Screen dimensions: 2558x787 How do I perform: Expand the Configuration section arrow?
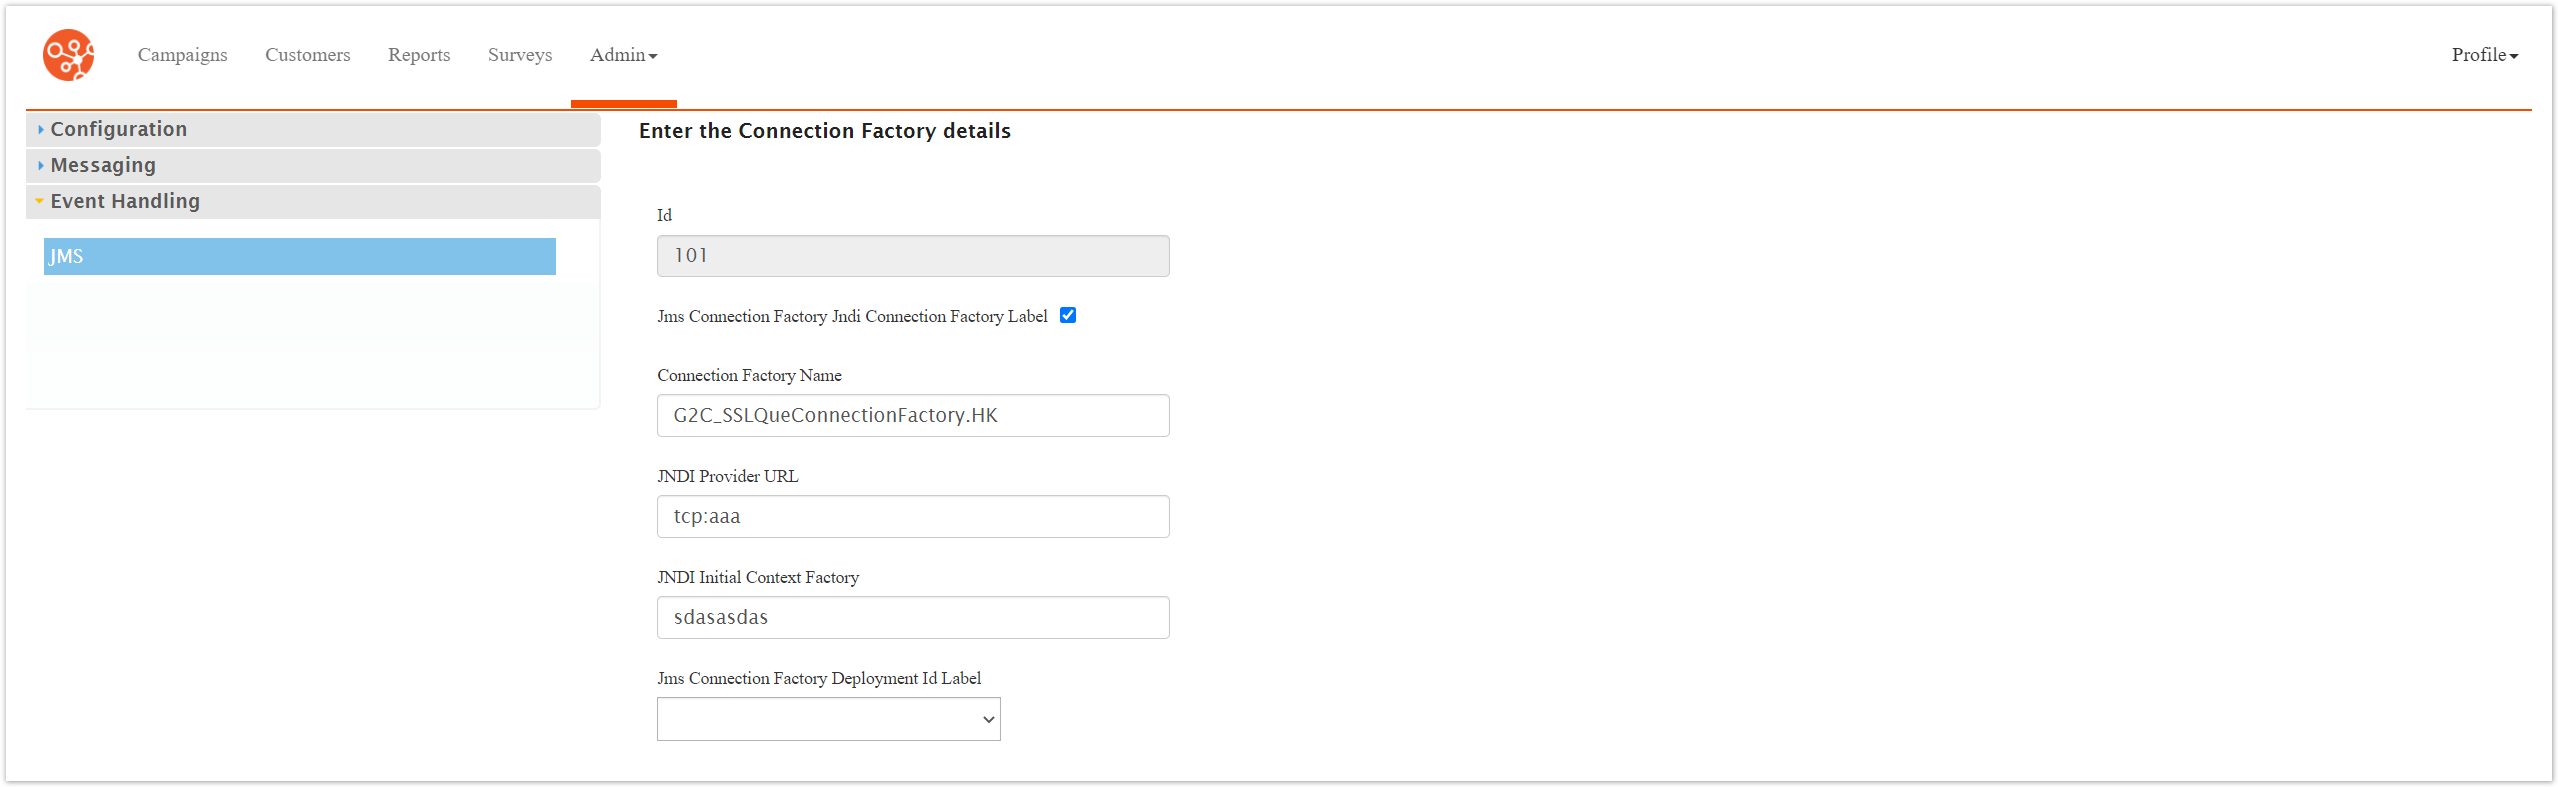click(40, 129)
